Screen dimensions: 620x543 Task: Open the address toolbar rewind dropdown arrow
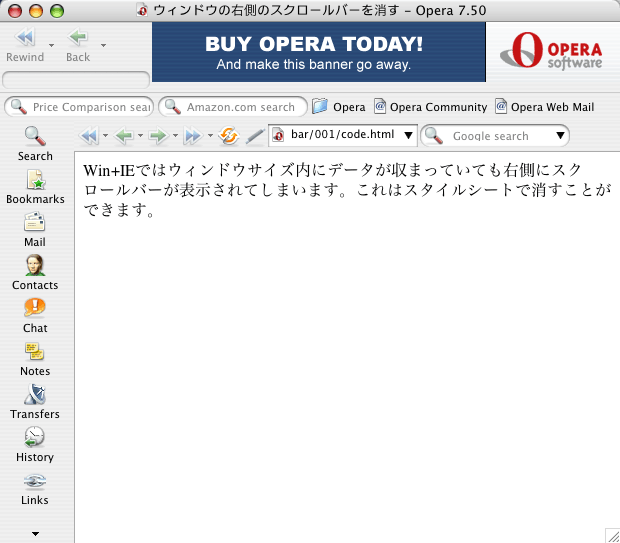coord(105,136)
